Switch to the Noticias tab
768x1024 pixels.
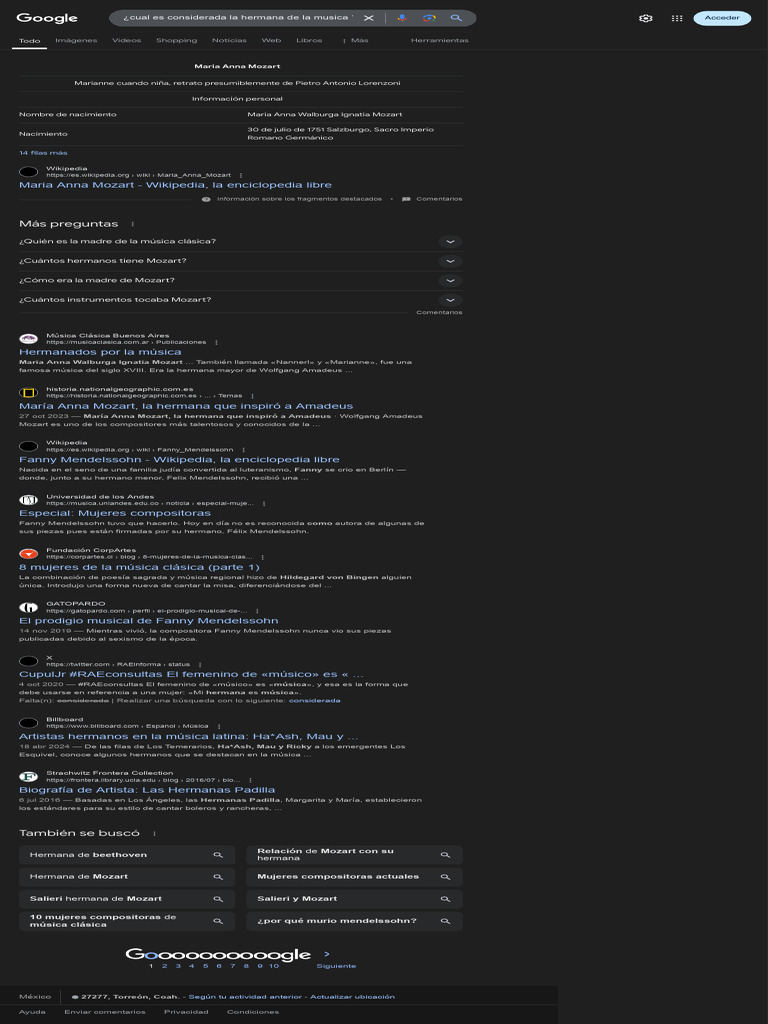click(x=229, y=40)
